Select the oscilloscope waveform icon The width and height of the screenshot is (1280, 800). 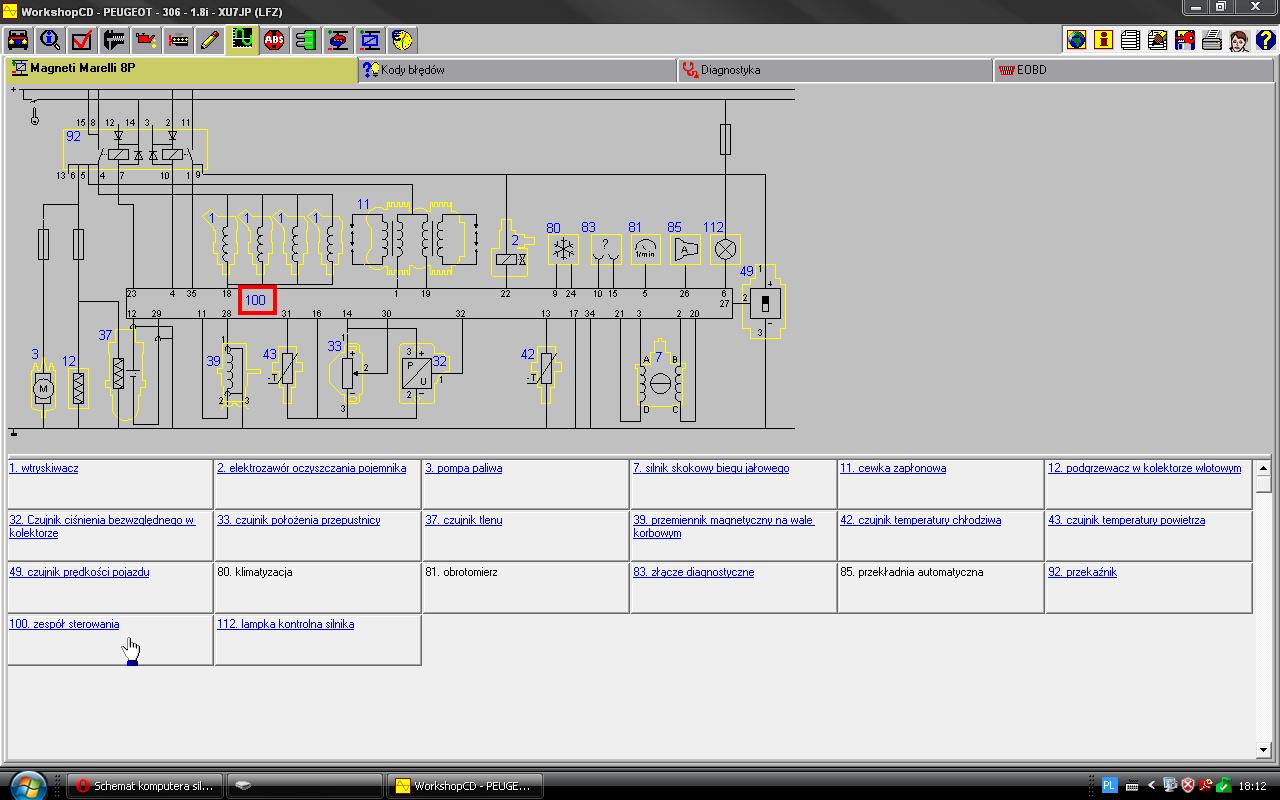coord(242,40)
